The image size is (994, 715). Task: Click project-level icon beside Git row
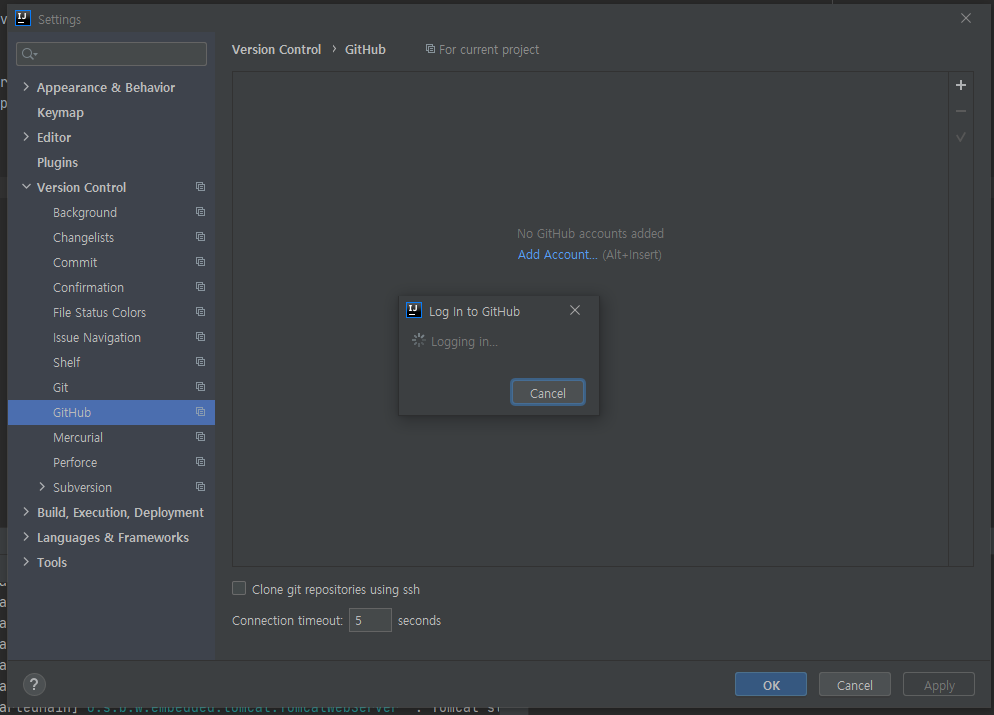(x=200, y=387)
